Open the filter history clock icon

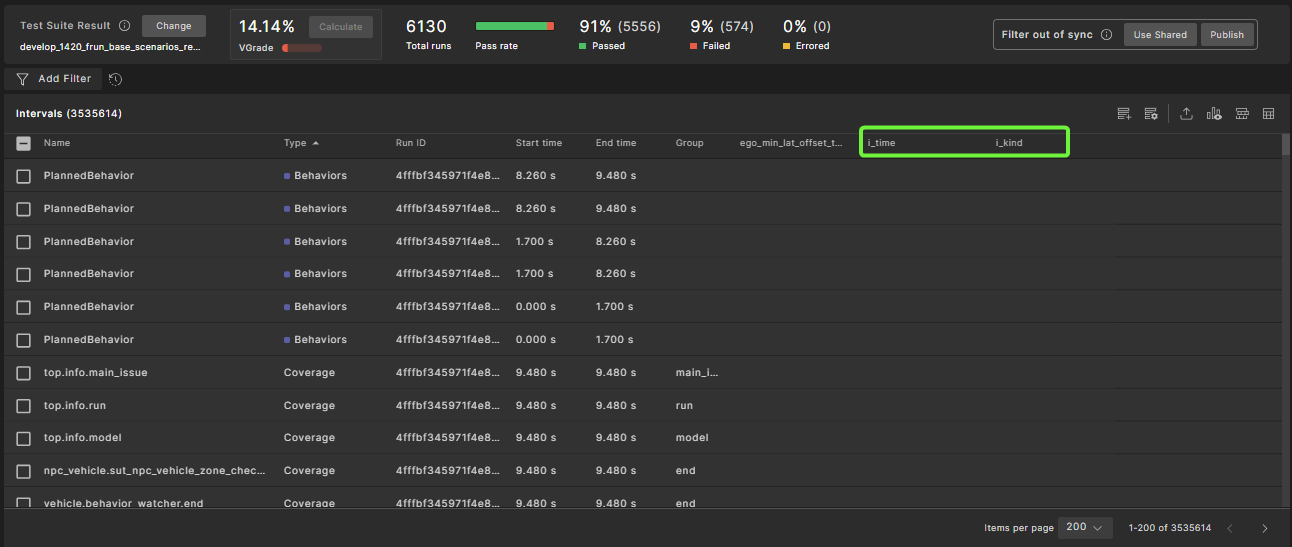[116, 79]
